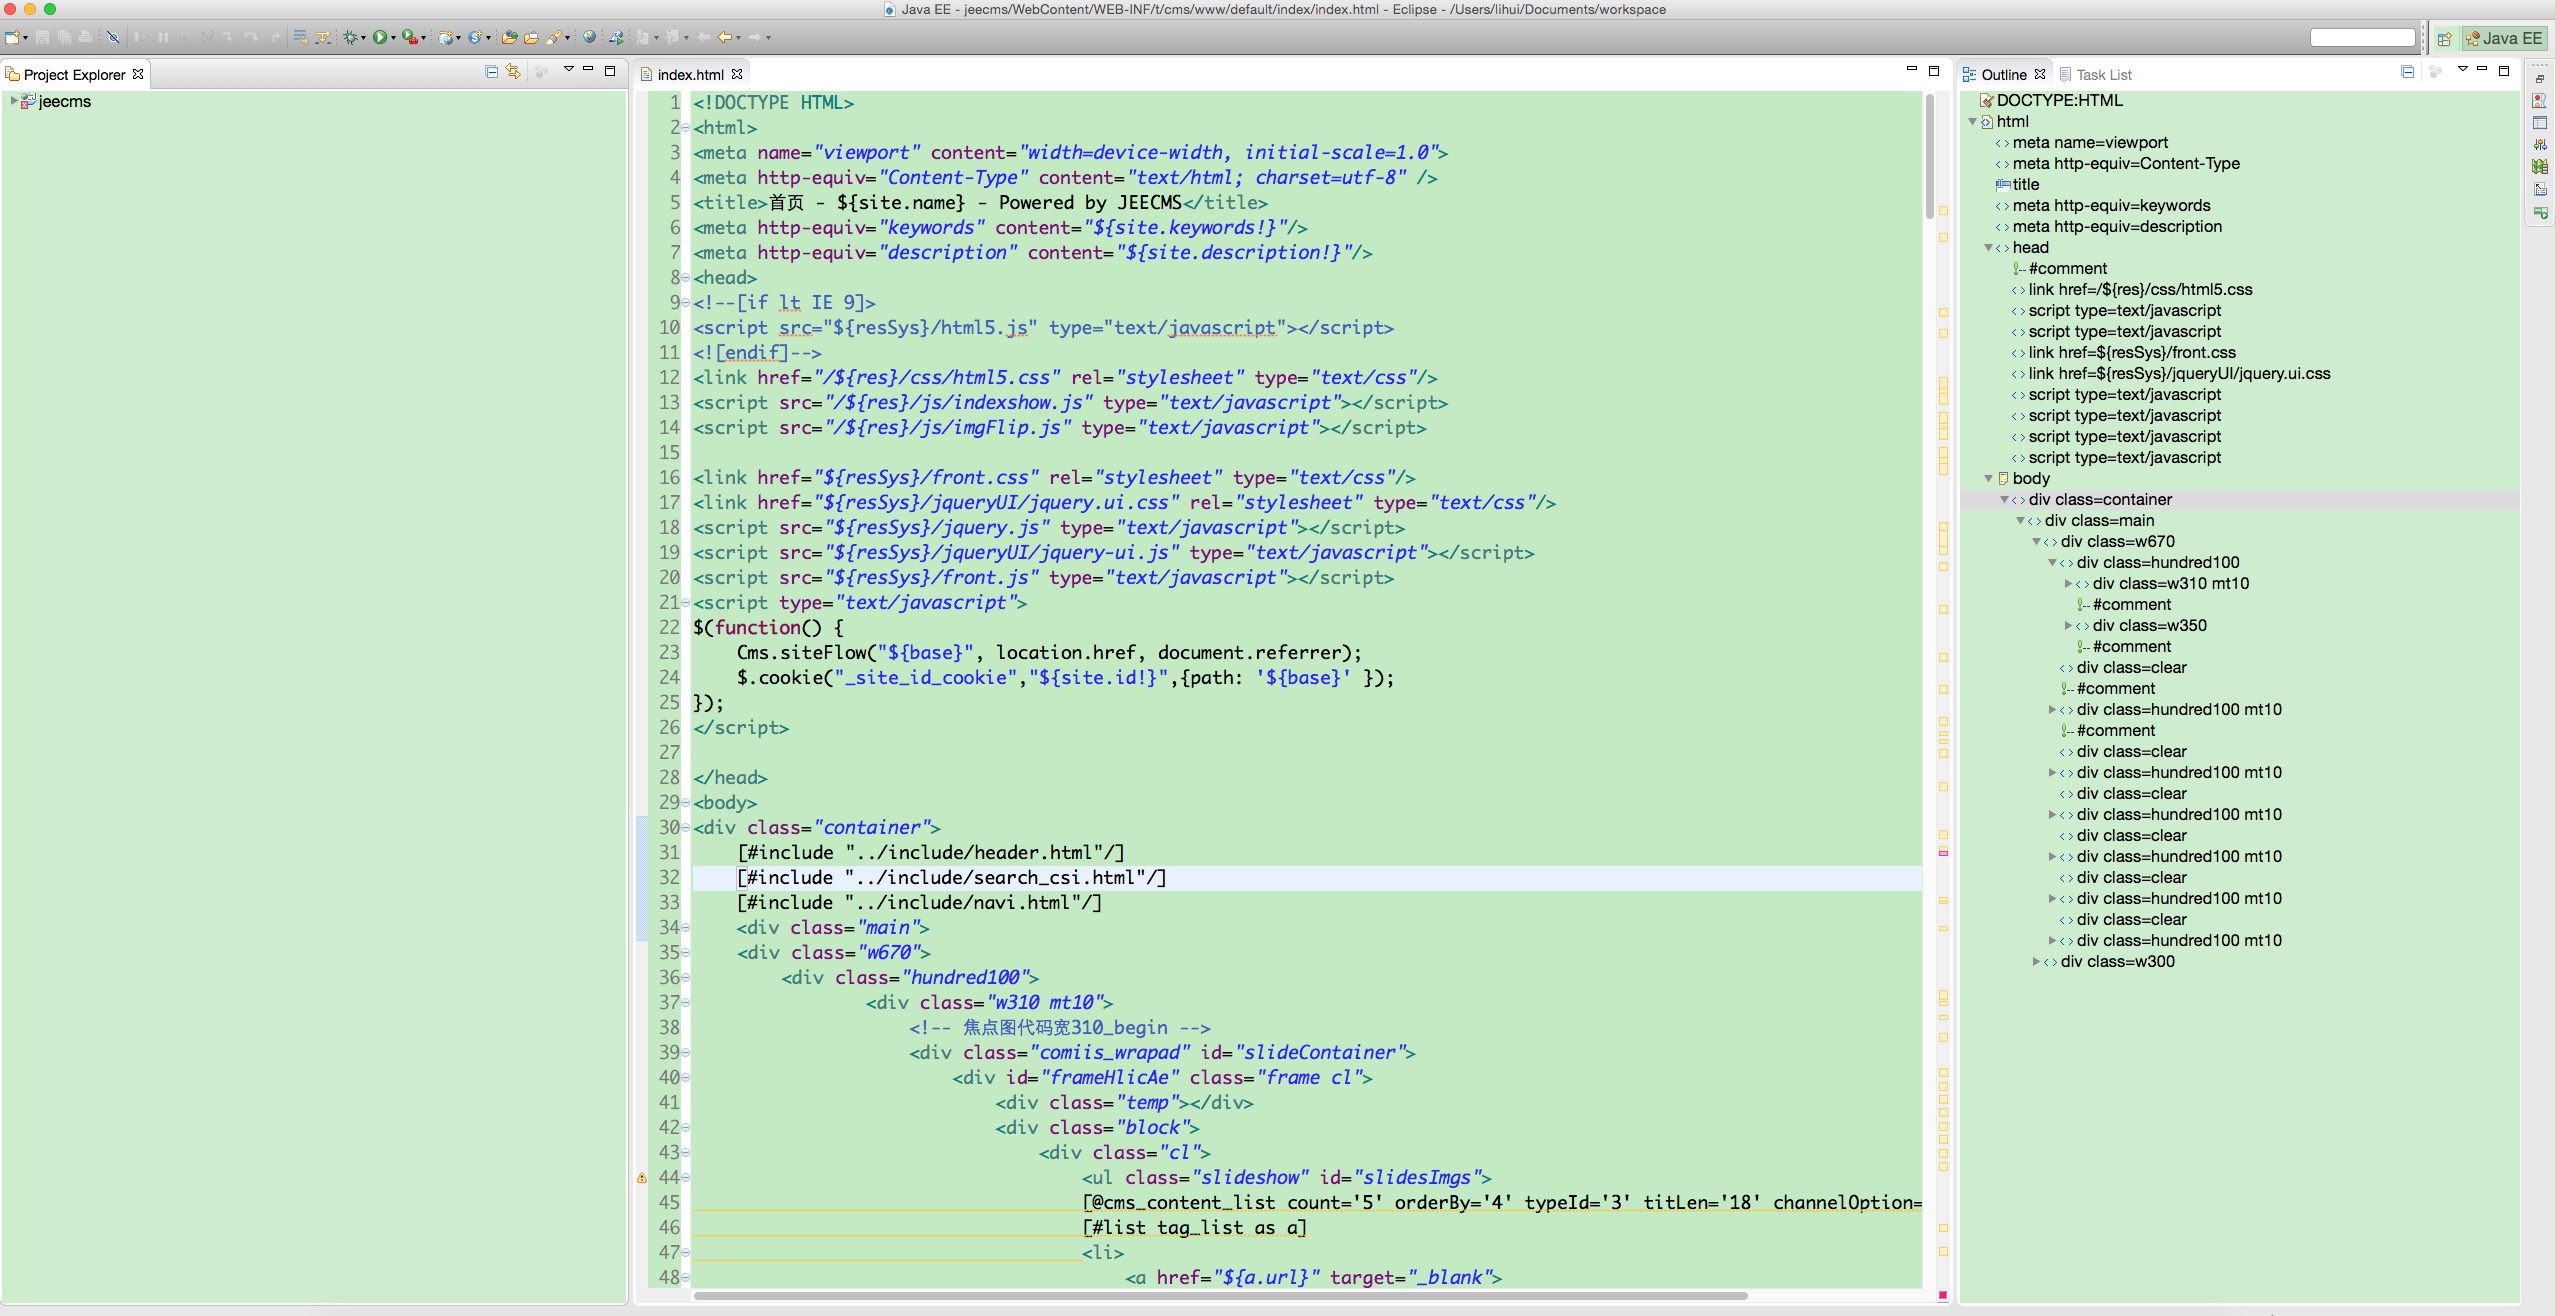This screenshot has height=1316, width=2555.
Task: Open the Servers view icon in right trim
Action: (x=2540, y=145)
